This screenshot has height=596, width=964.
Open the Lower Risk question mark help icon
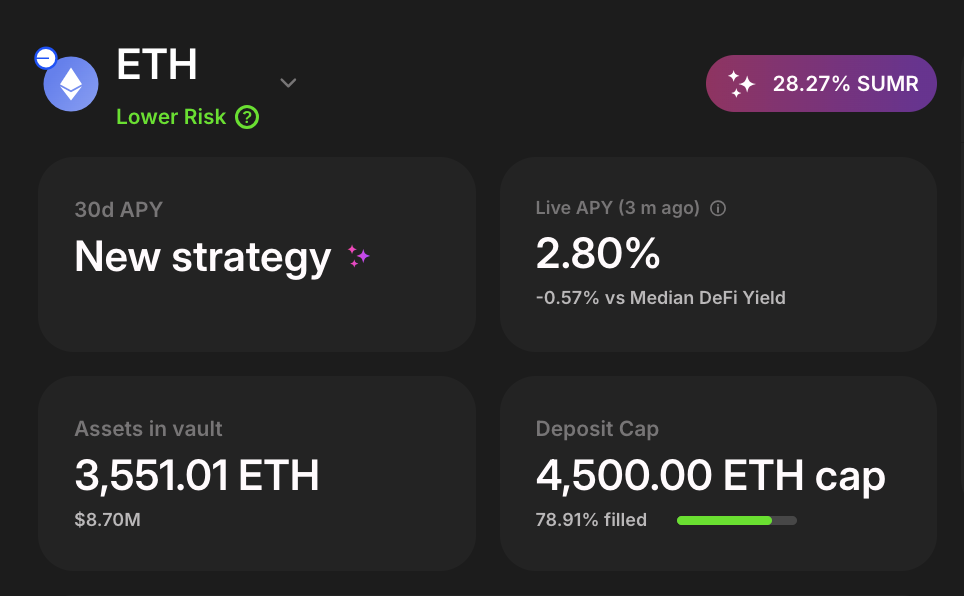[x=247, y=117]
